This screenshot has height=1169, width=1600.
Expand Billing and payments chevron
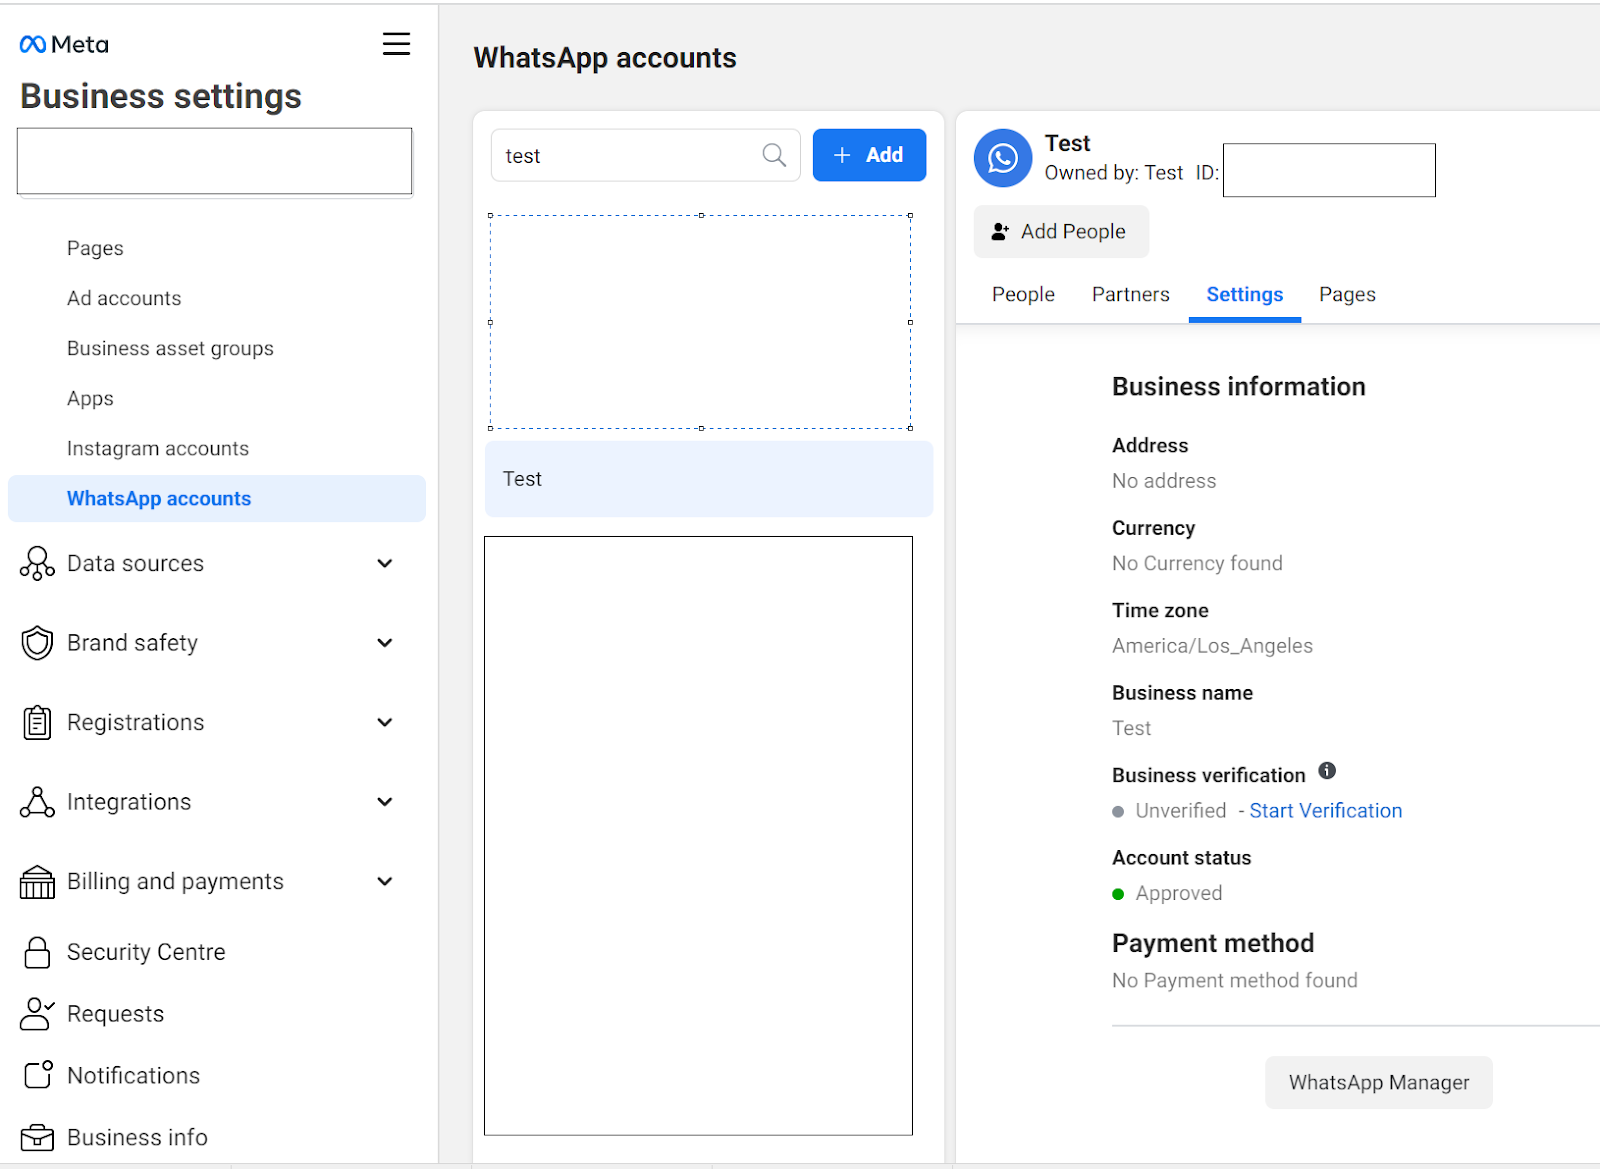coord(385,881)
